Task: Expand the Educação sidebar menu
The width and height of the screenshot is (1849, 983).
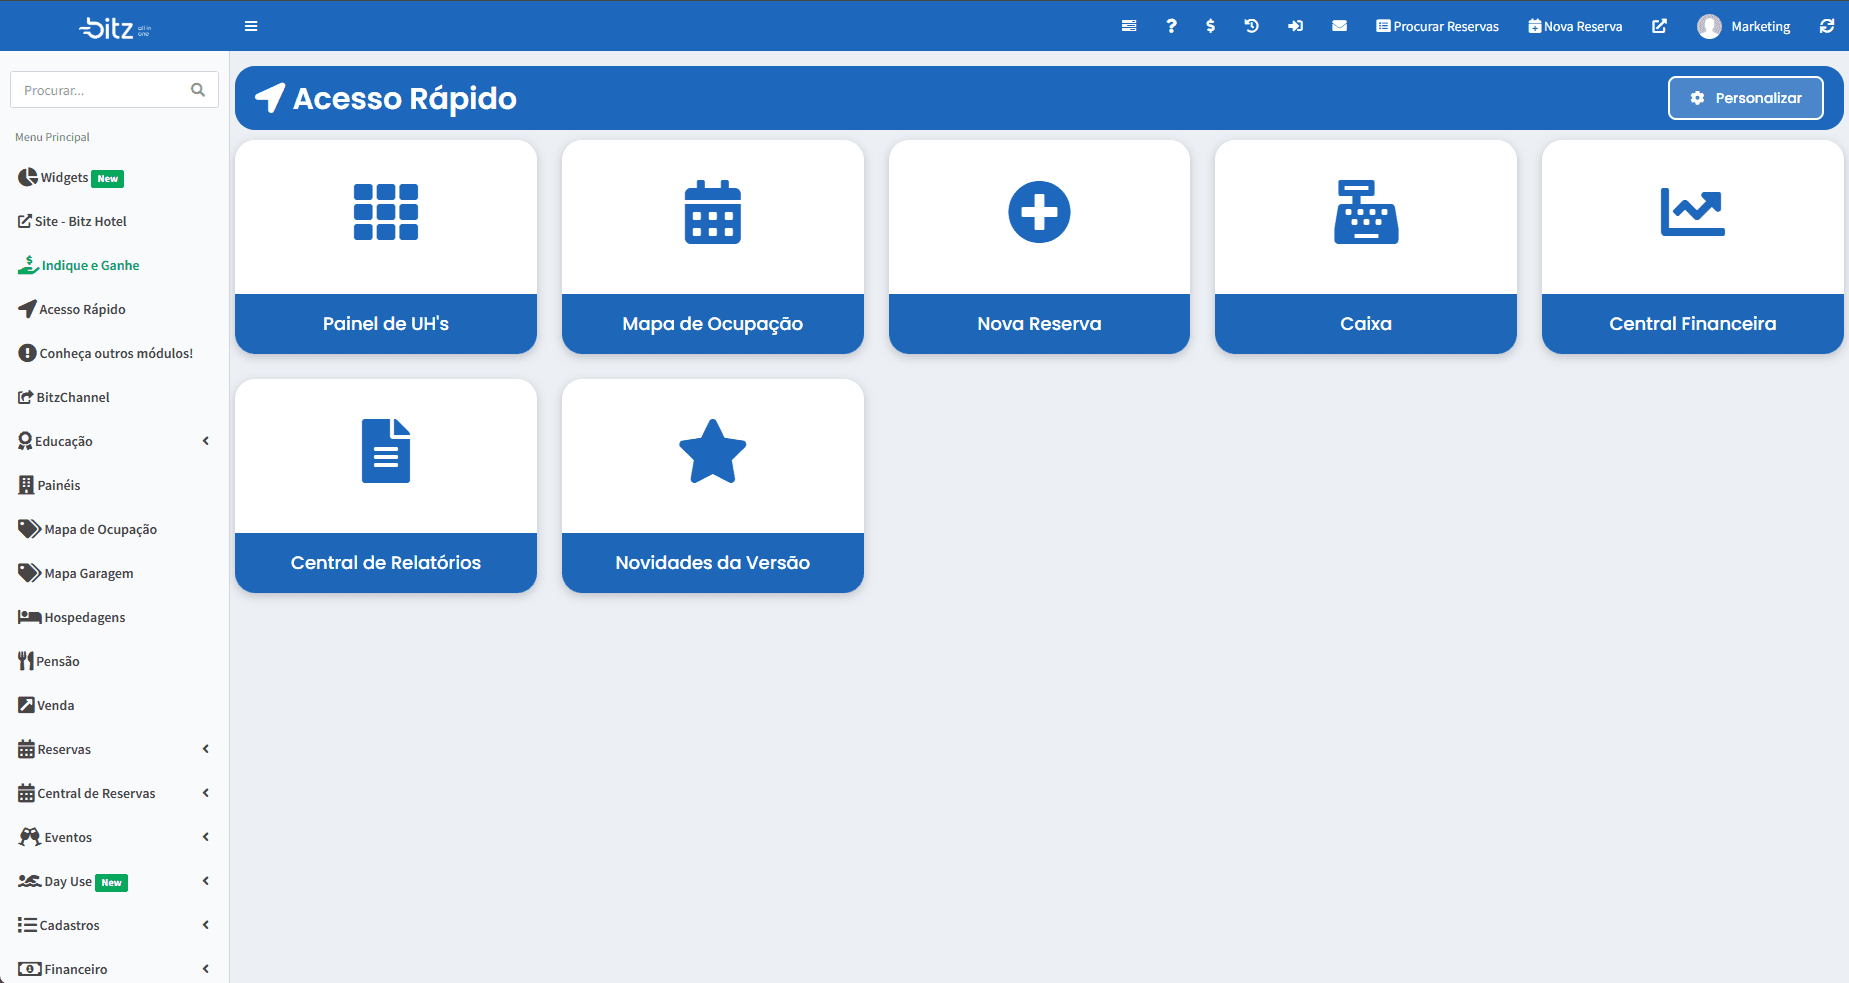Action: [x=115, y=441]
